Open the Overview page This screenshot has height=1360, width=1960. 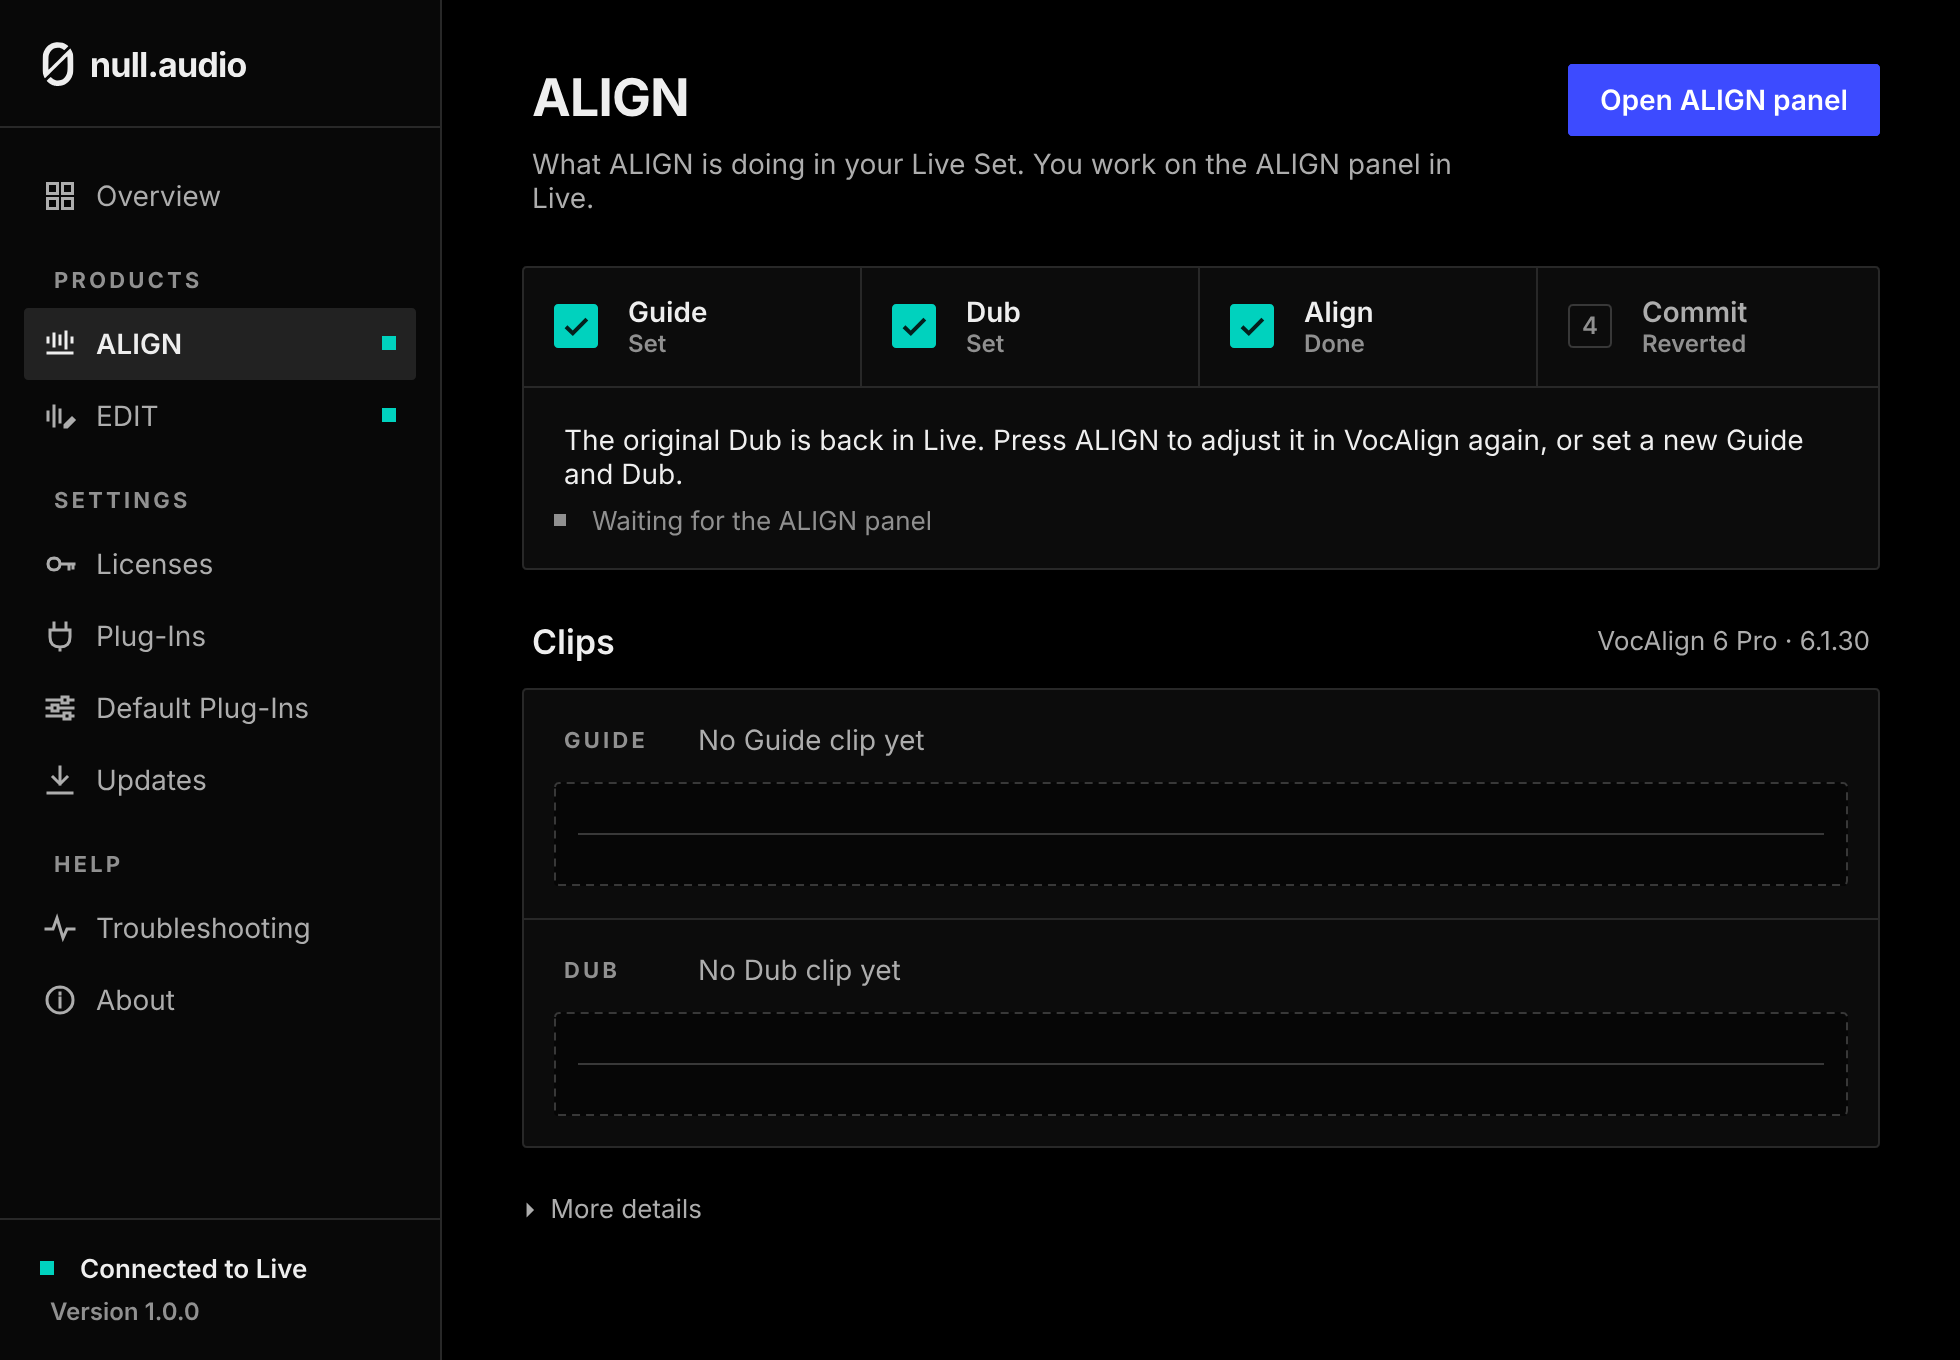220,196
